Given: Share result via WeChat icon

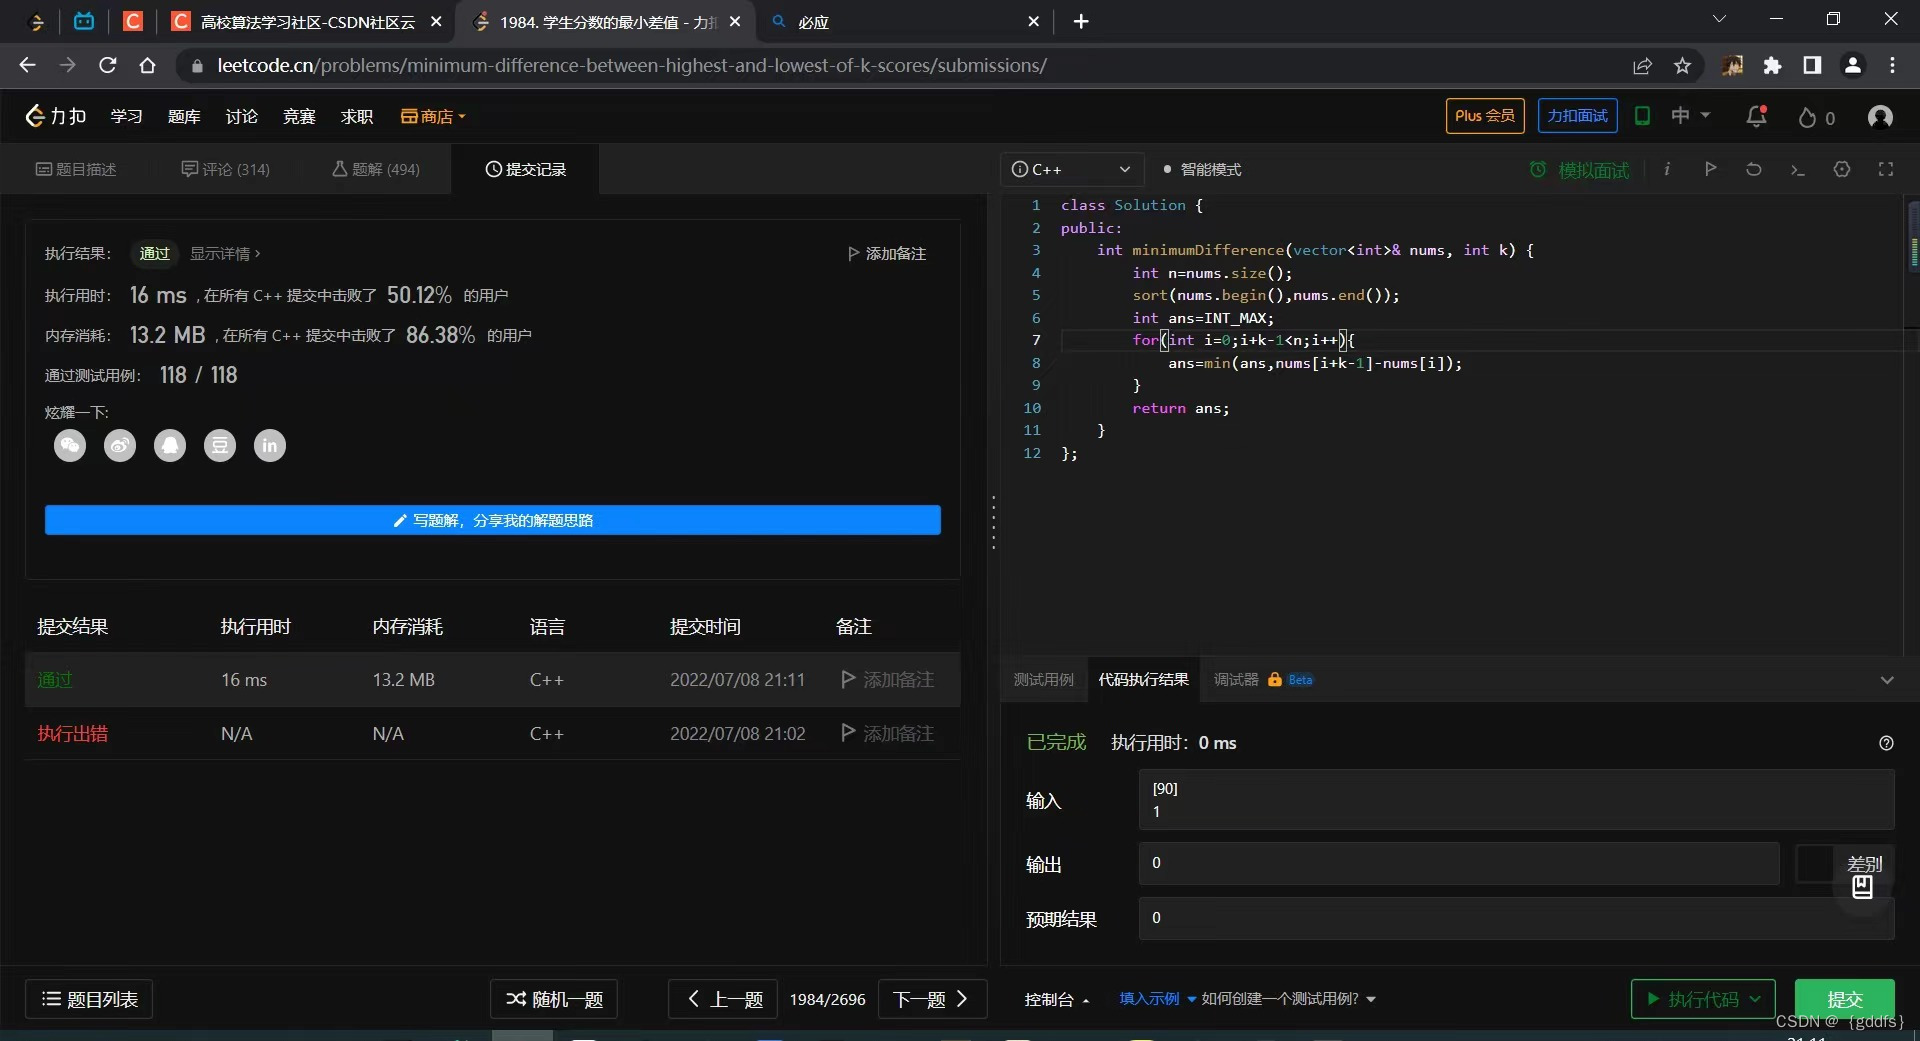Looking at the screenshot, I should point(70,446).
